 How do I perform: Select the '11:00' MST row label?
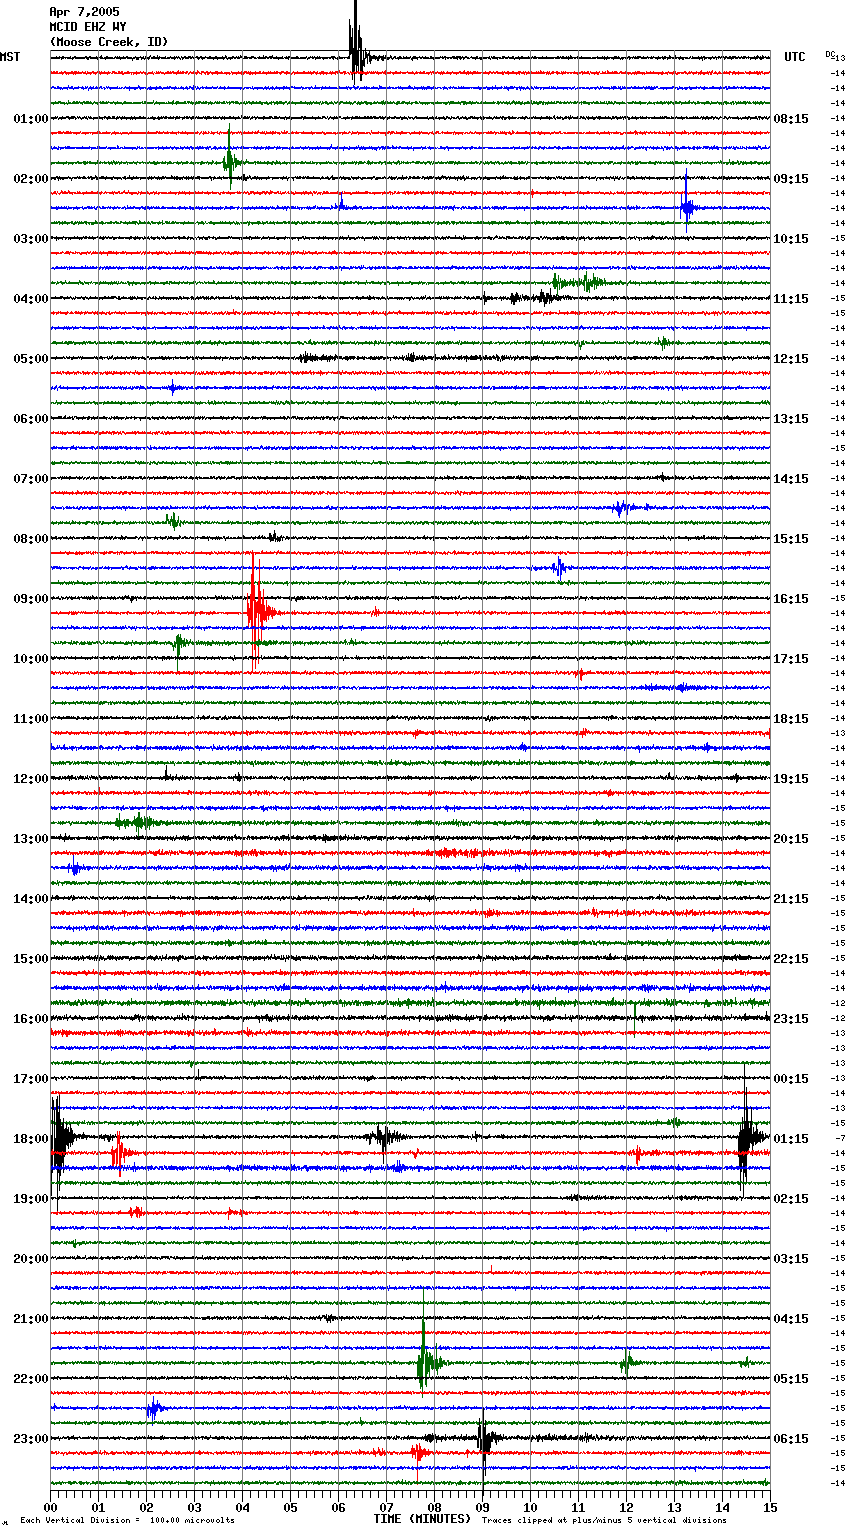point(31,719)
